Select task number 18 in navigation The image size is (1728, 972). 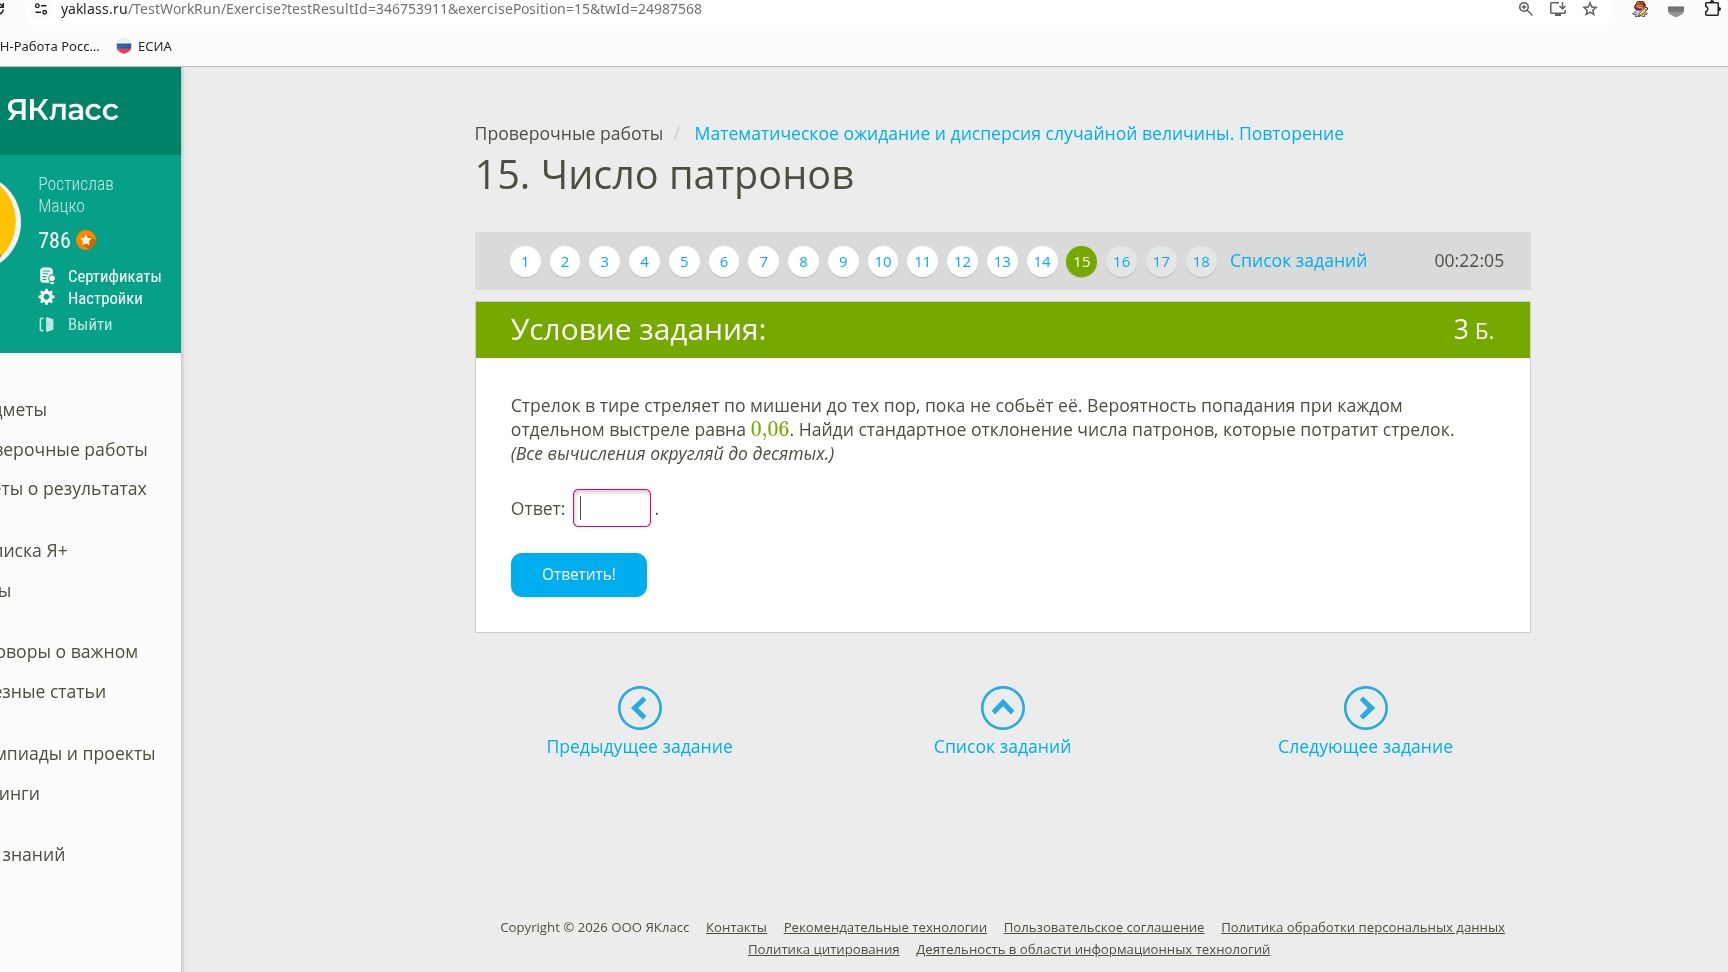1201,262
